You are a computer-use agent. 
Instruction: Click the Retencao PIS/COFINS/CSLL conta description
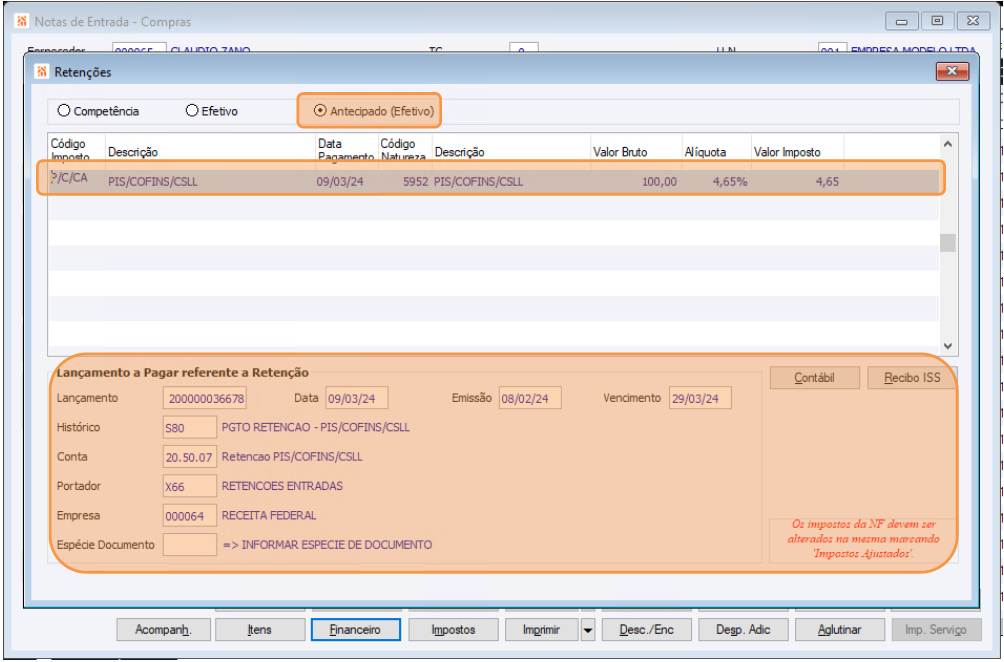292,456
